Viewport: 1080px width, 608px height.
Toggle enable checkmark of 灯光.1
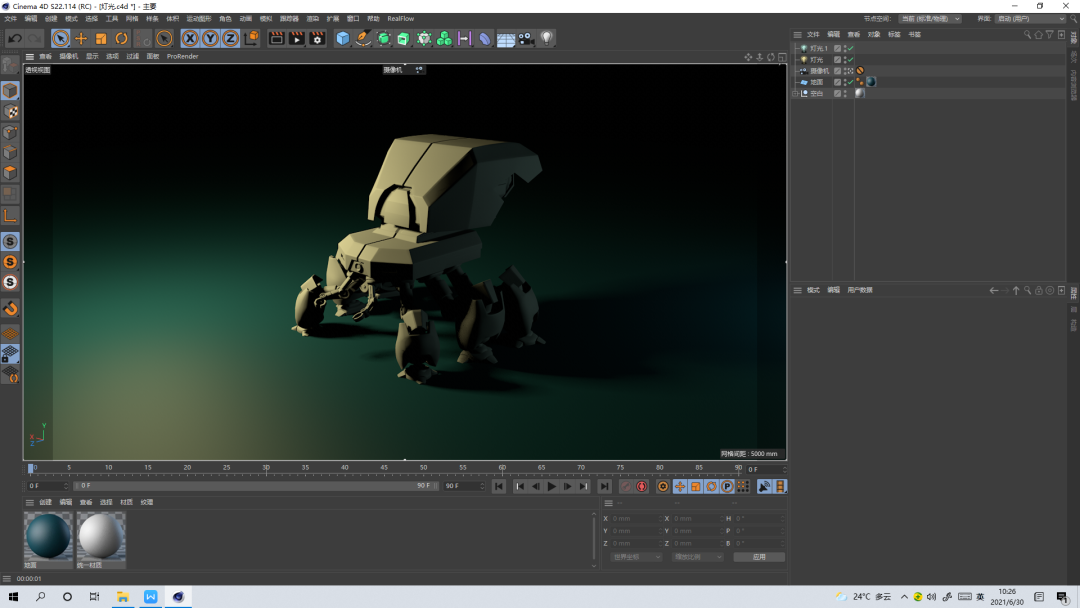point(851,49)
